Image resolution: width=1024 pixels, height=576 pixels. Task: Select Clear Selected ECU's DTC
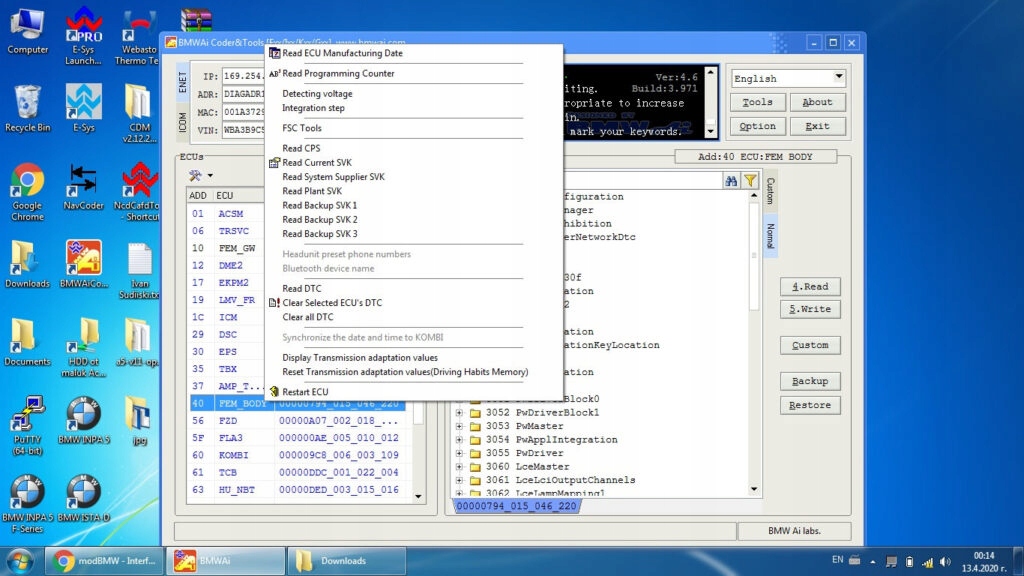332,303
